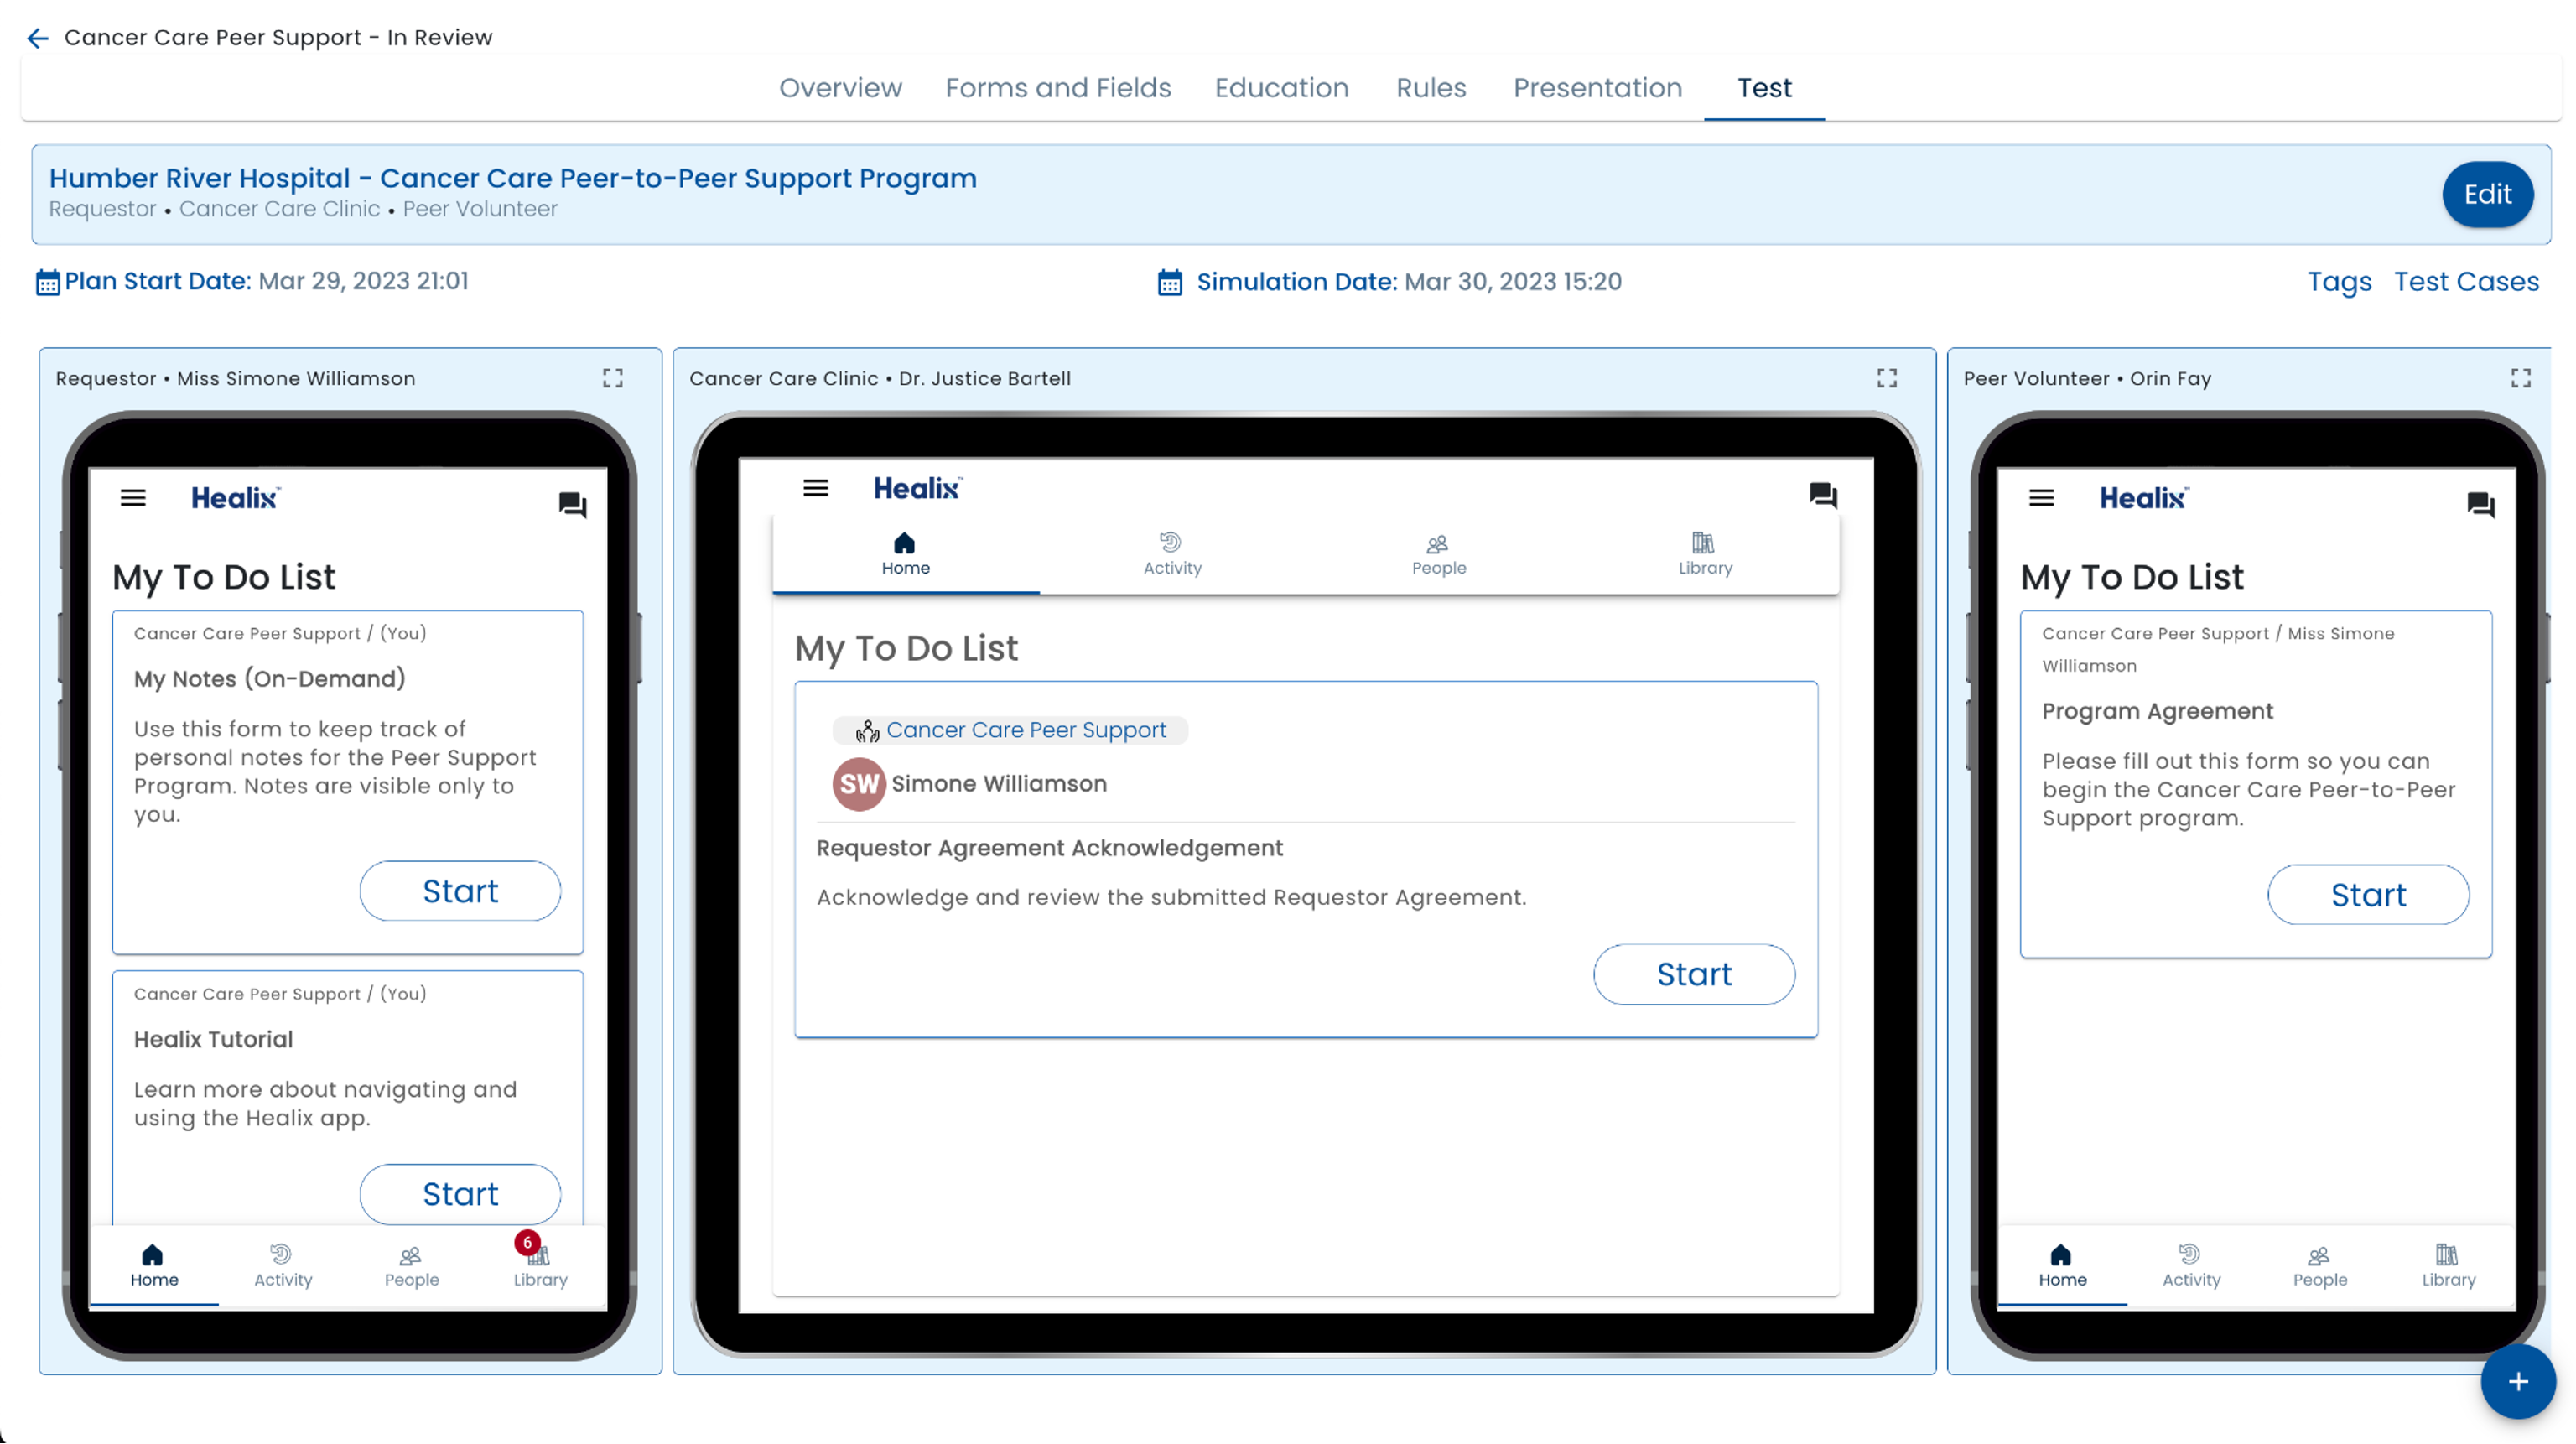Switch to Forms and Fields tab
Image resolution: width=2576 pixels, height=1444 pixels.
tap(1058, 88)
